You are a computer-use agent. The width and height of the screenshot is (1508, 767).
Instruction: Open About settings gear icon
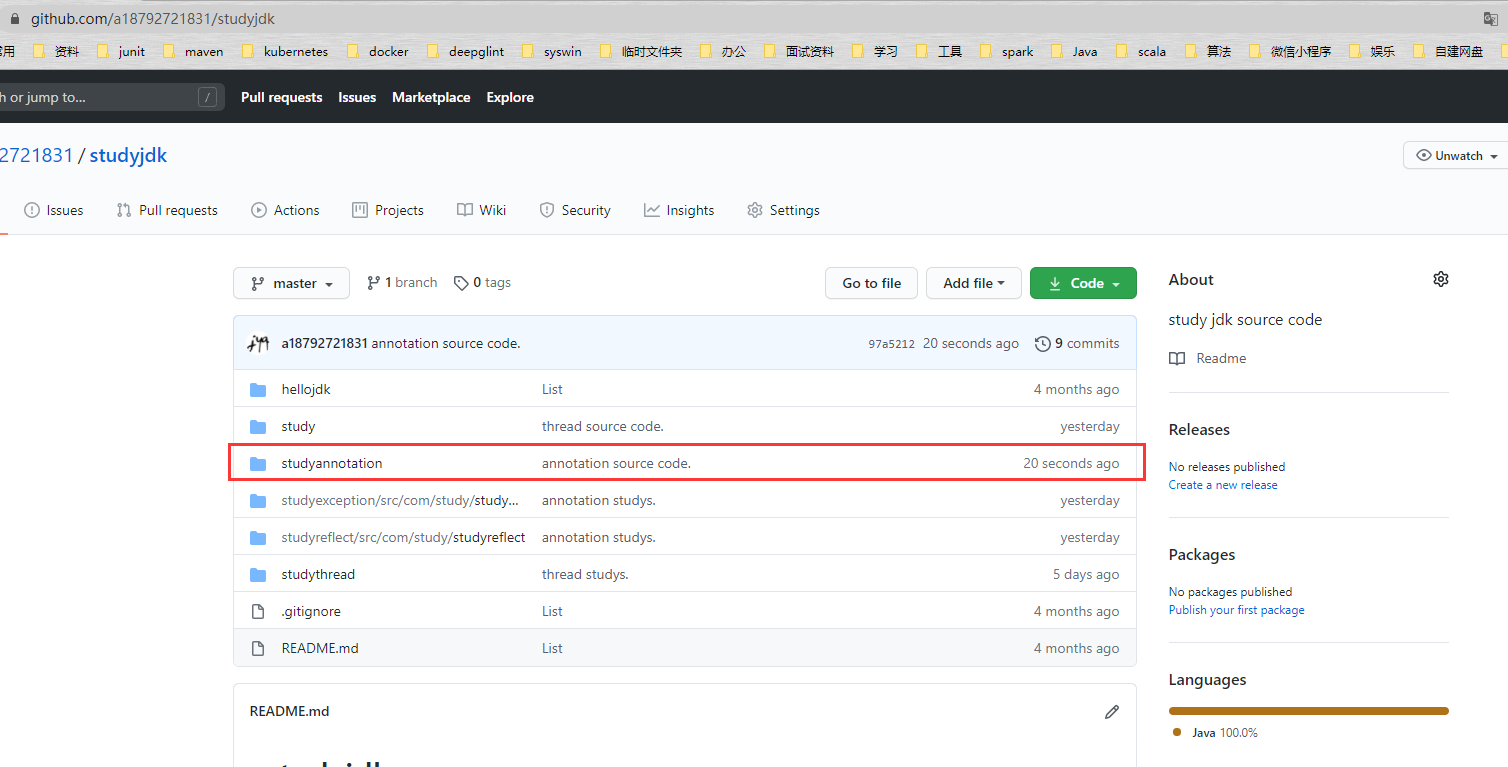click(x=1440, y=279)
